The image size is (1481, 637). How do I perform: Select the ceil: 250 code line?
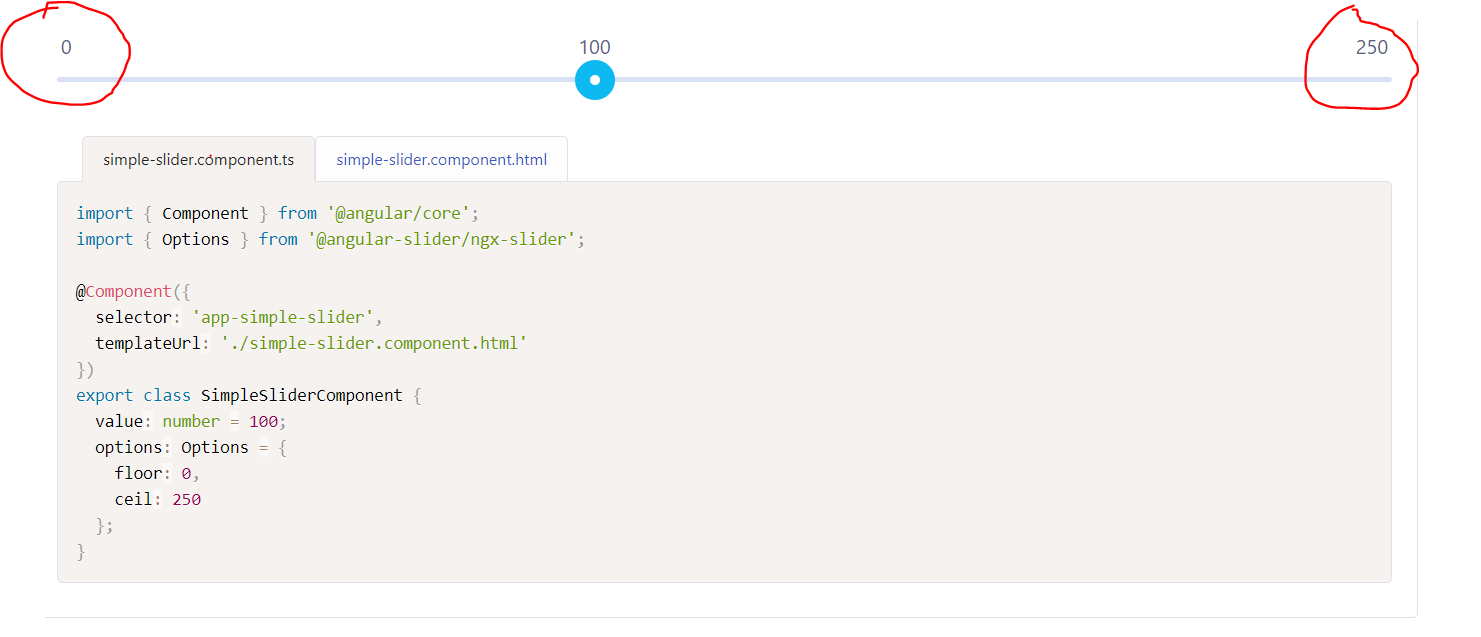coord(150,499)
